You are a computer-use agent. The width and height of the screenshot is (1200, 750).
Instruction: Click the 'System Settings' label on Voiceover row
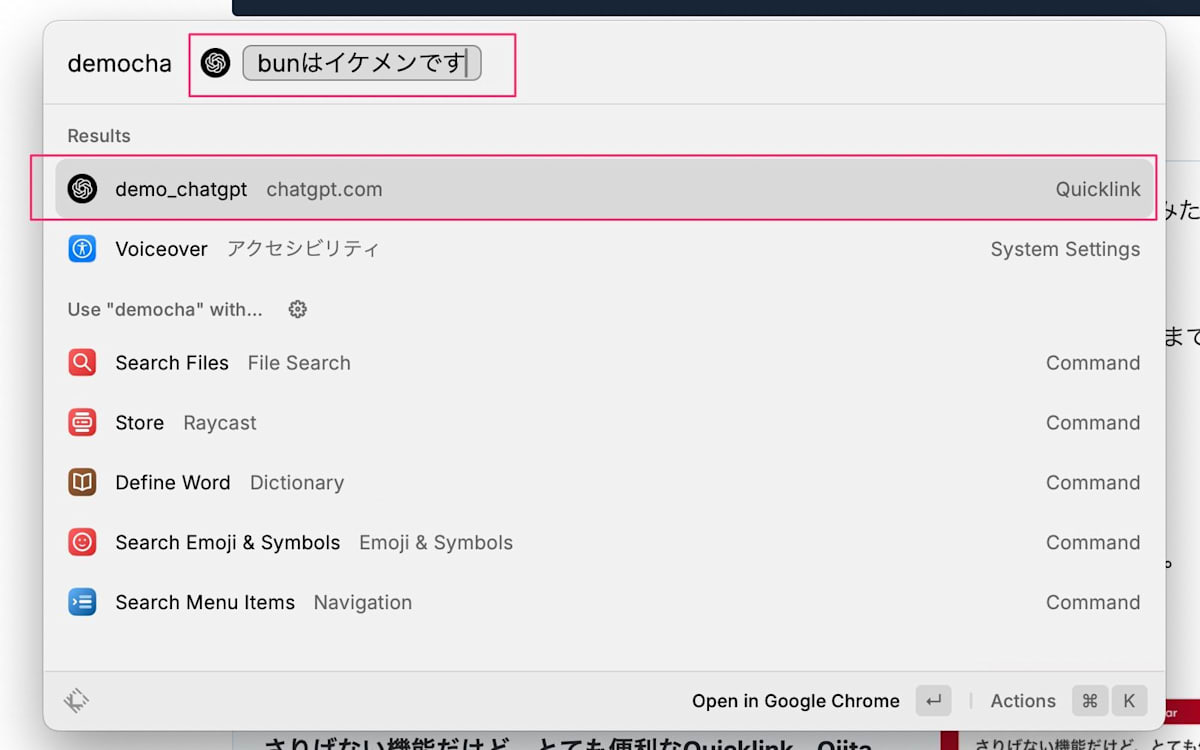[1065, 249]
